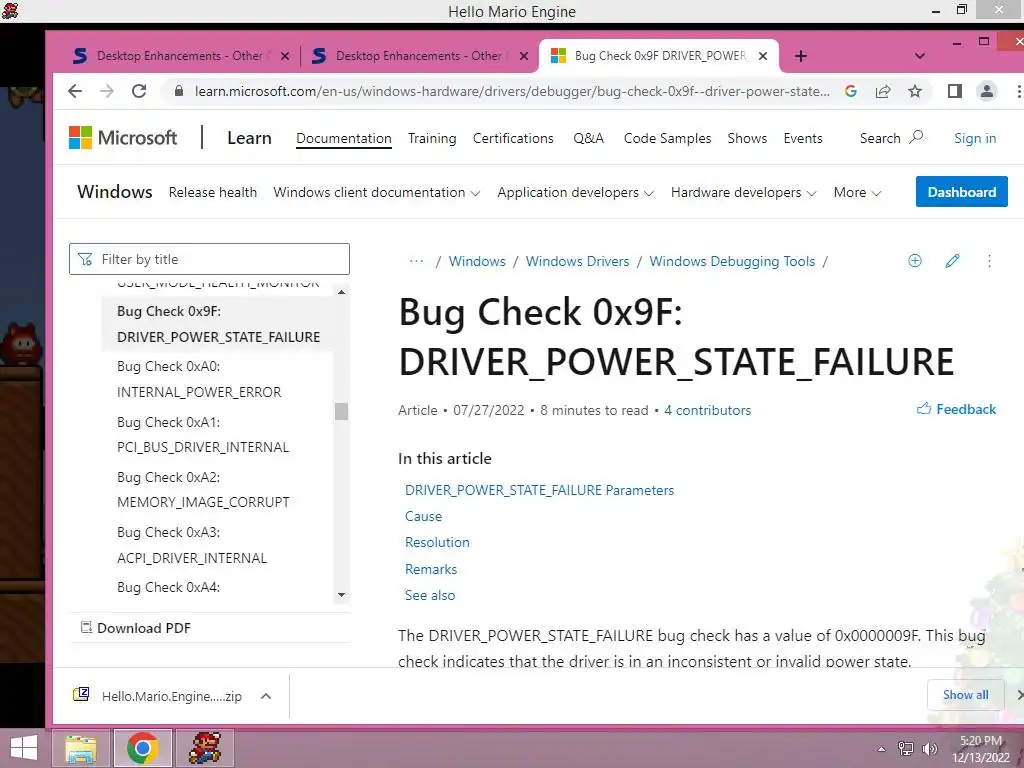Expand the More dropdown
The image size is (1024, 768).
pyautogui.click(x=857, y=193)
